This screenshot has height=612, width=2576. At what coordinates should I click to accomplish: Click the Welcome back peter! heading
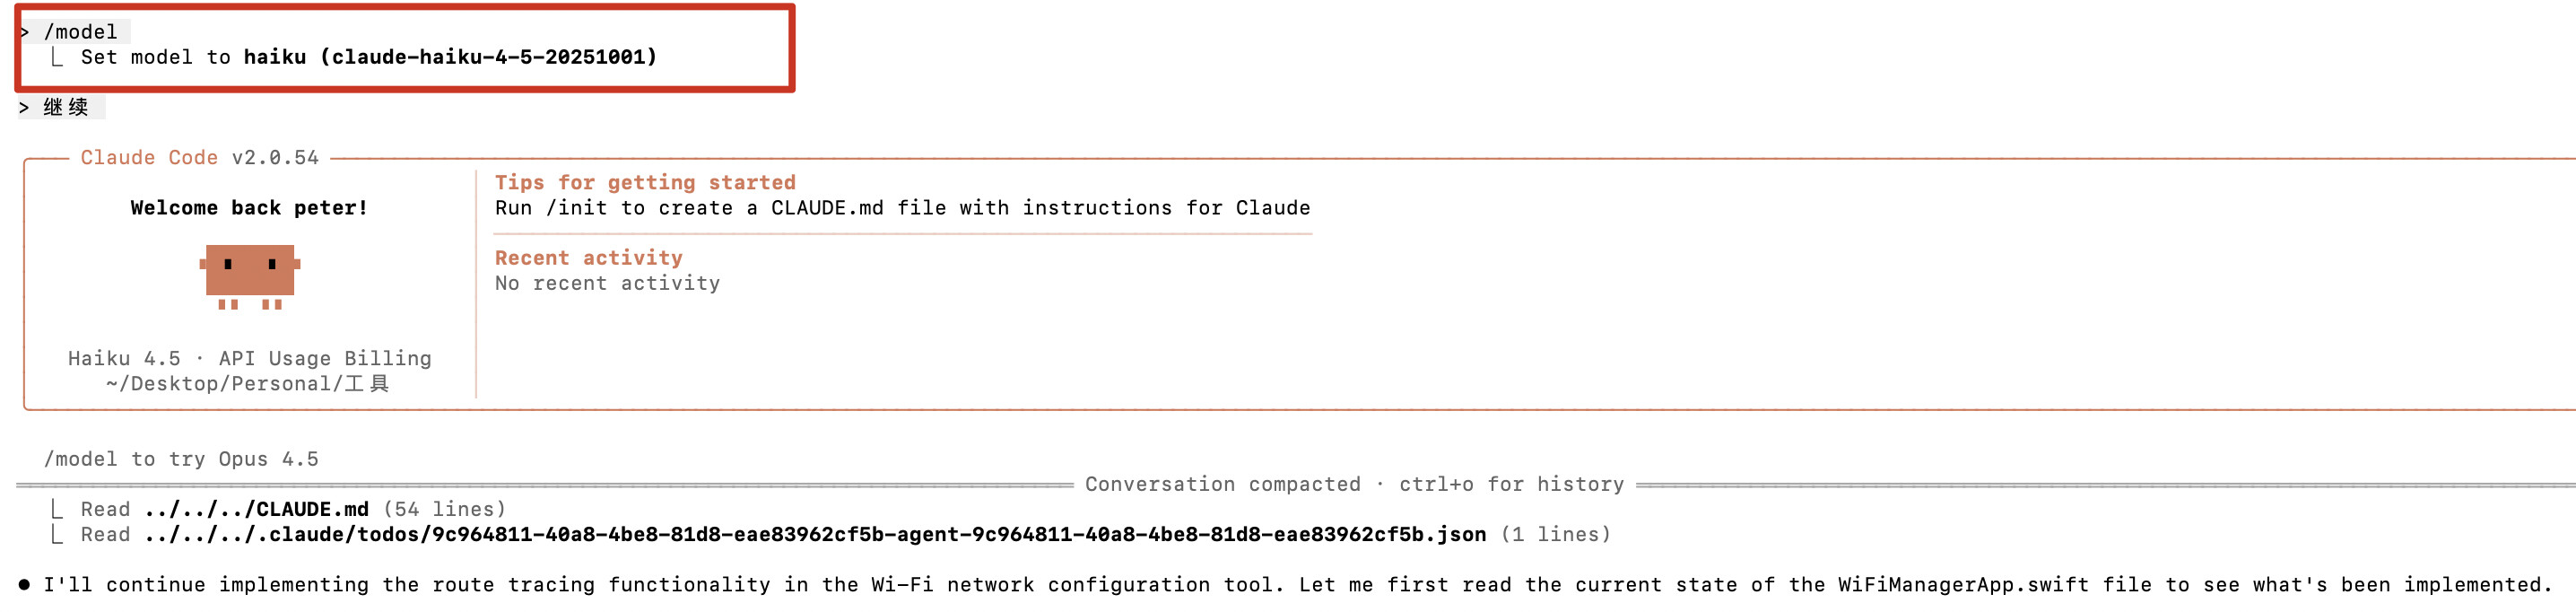[249, 208]
